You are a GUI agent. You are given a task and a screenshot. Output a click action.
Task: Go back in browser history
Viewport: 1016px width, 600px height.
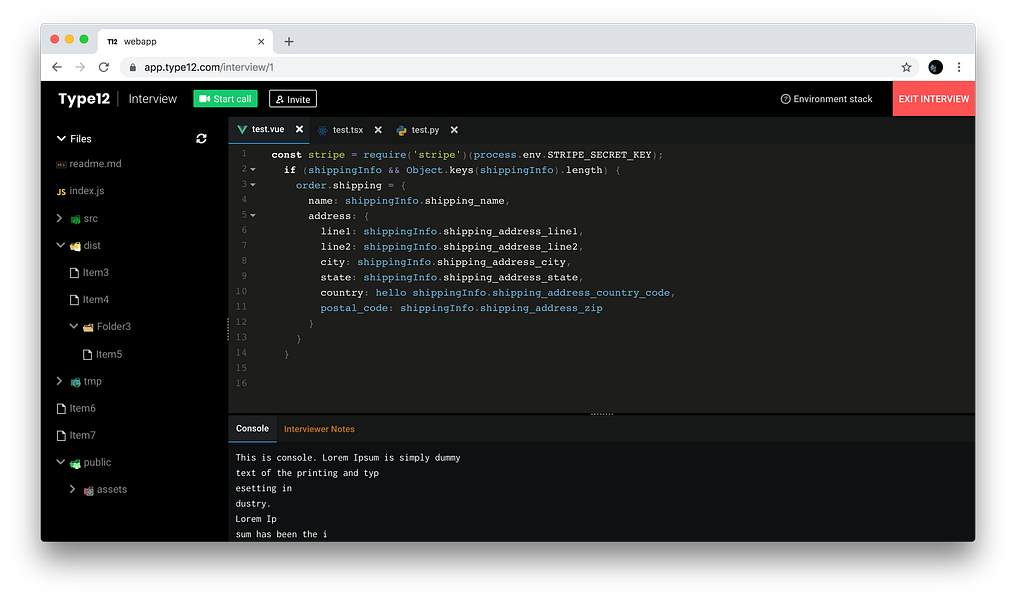[x=57, y=67]
